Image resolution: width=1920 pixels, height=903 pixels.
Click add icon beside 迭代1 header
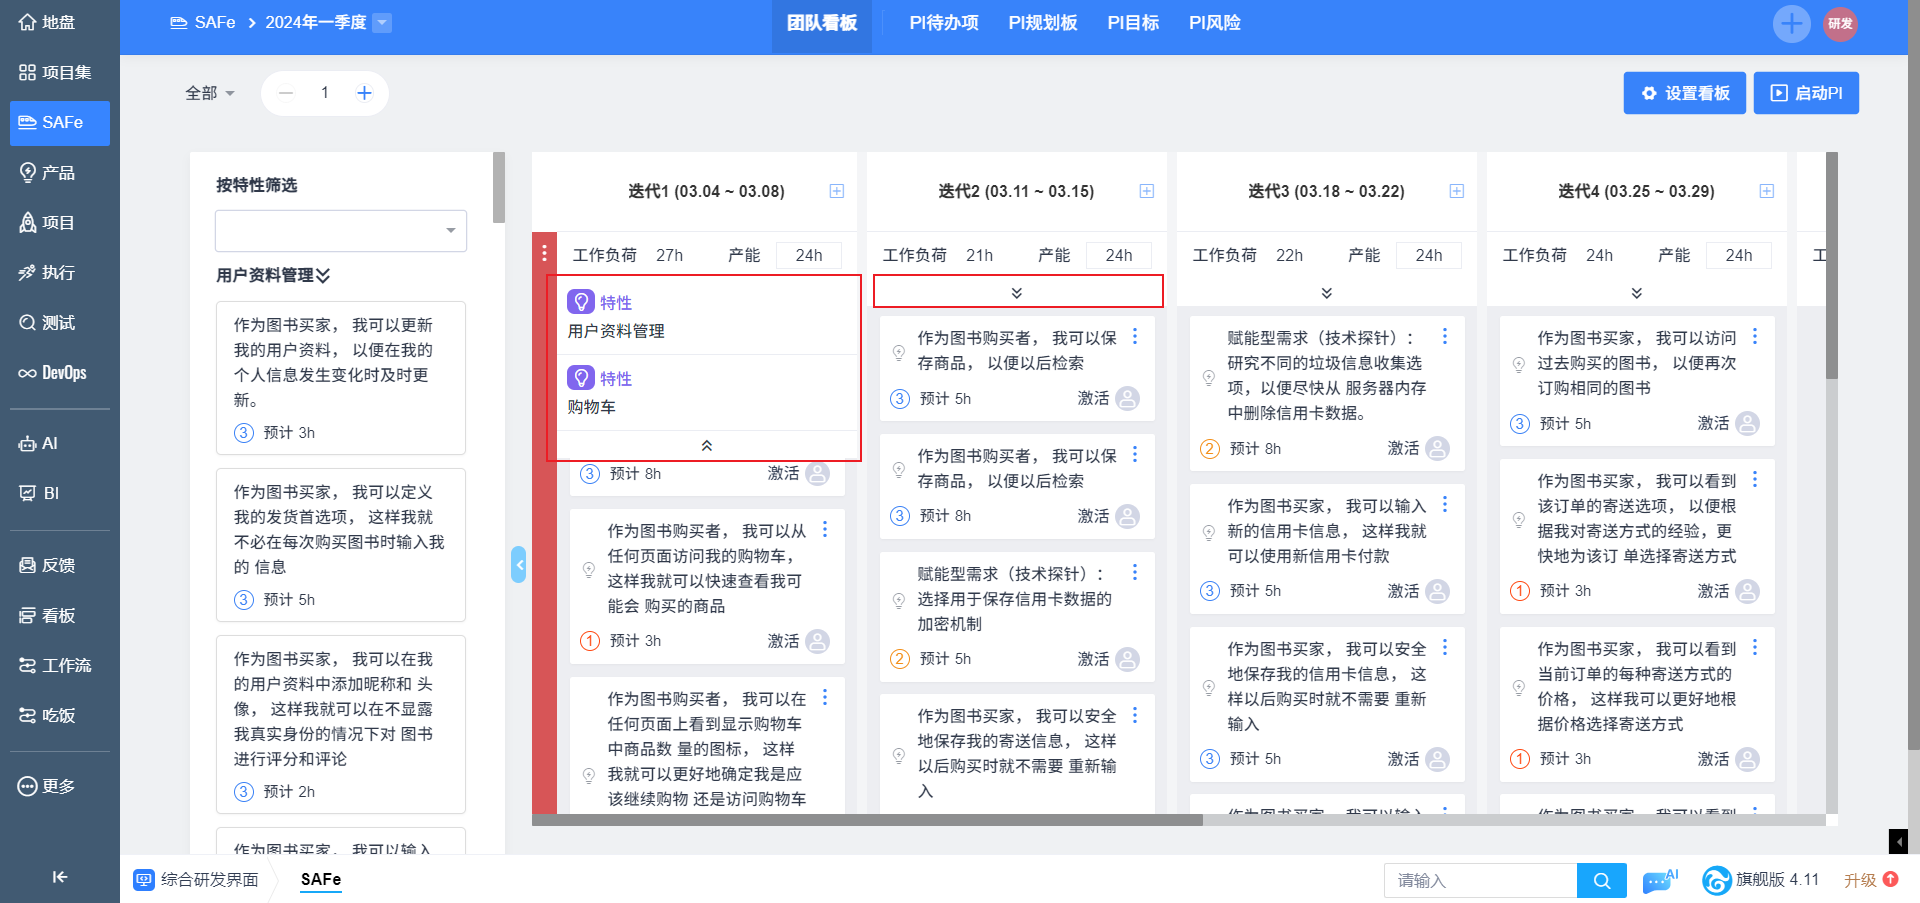837,191
